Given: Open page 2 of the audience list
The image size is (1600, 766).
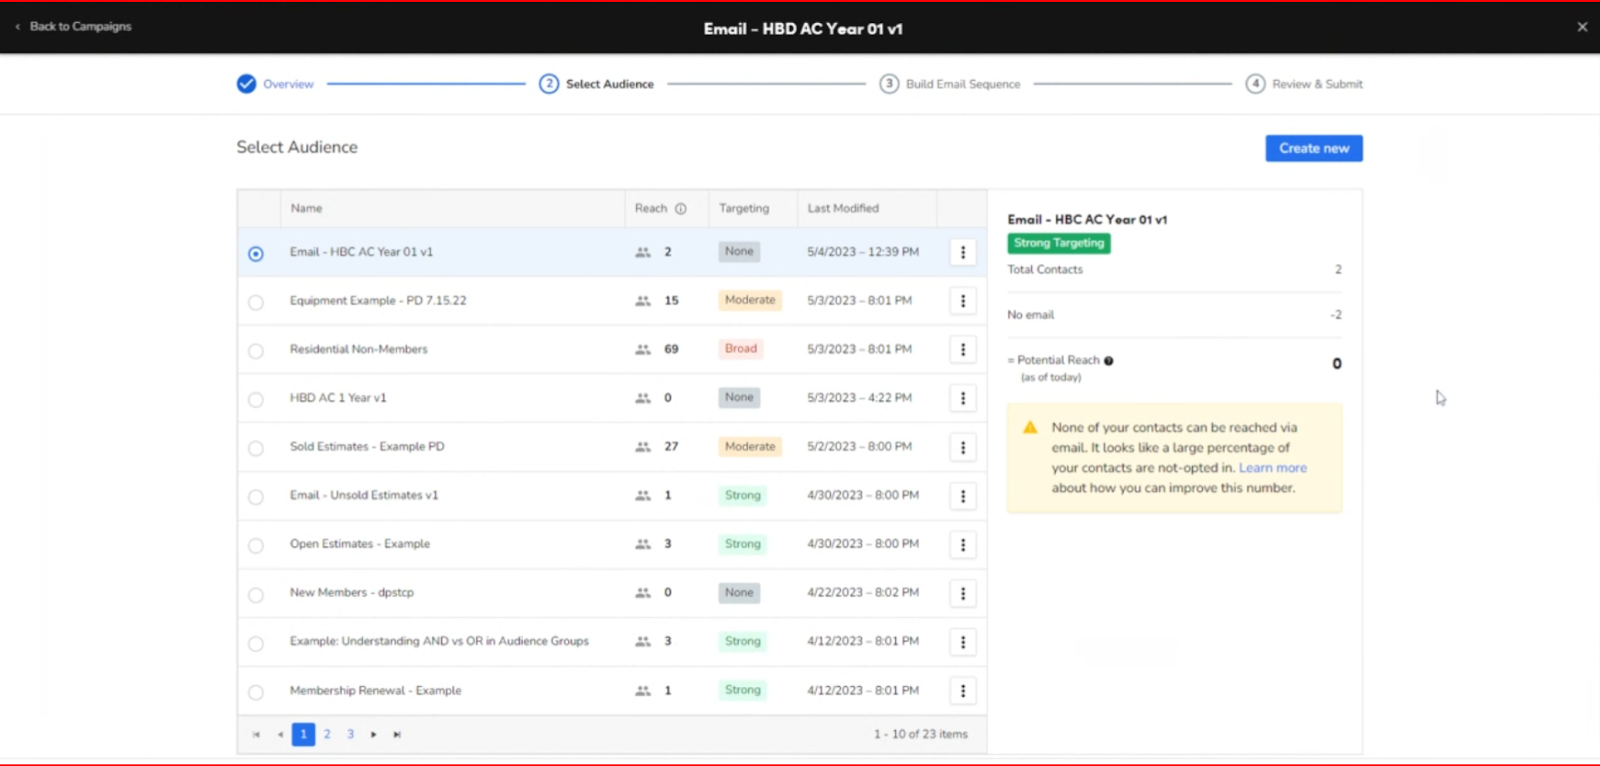Looking at the screenshot, I should click(x=327, y=734).
